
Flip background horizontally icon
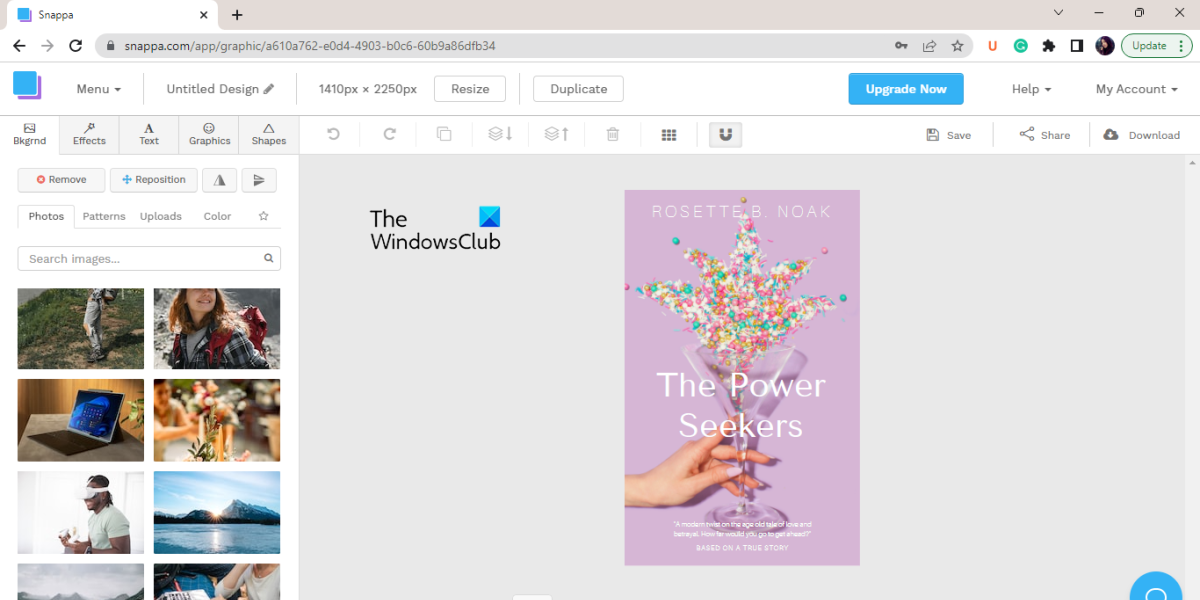coord(219,180)
